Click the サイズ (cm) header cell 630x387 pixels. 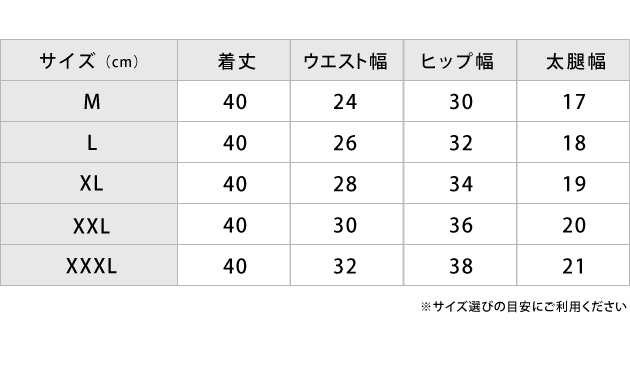(89, 60)
